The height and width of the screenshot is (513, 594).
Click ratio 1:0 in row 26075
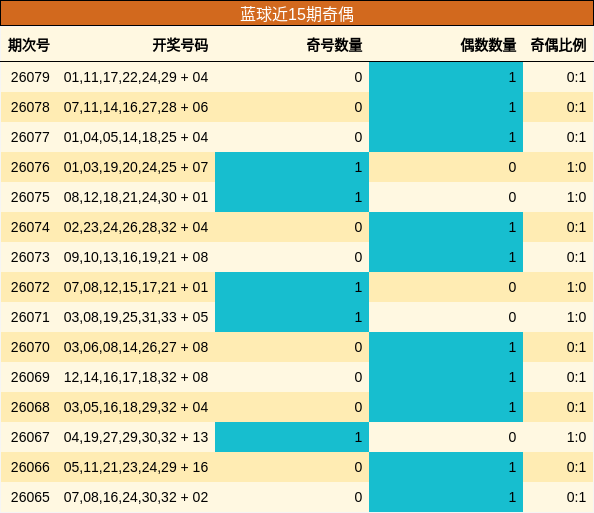(x=576, y=197)
